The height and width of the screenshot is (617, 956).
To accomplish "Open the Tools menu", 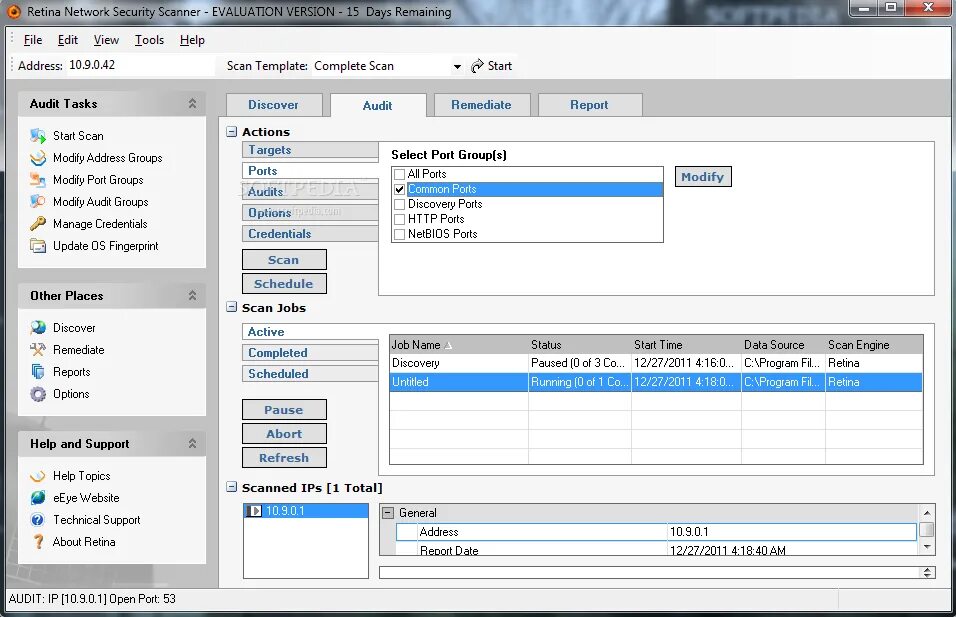I will click(x=149, y=40).
